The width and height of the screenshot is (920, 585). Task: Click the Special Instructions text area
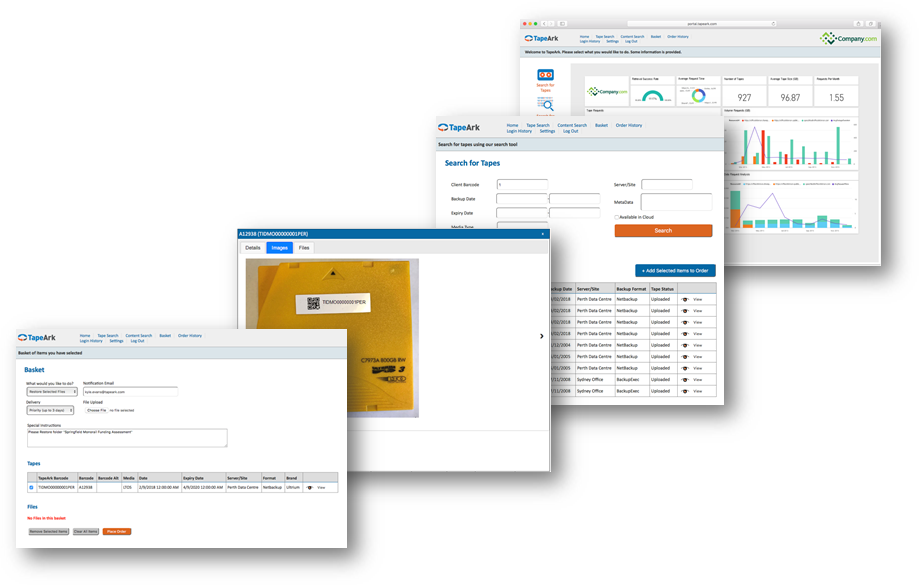[x=127, y=438]
